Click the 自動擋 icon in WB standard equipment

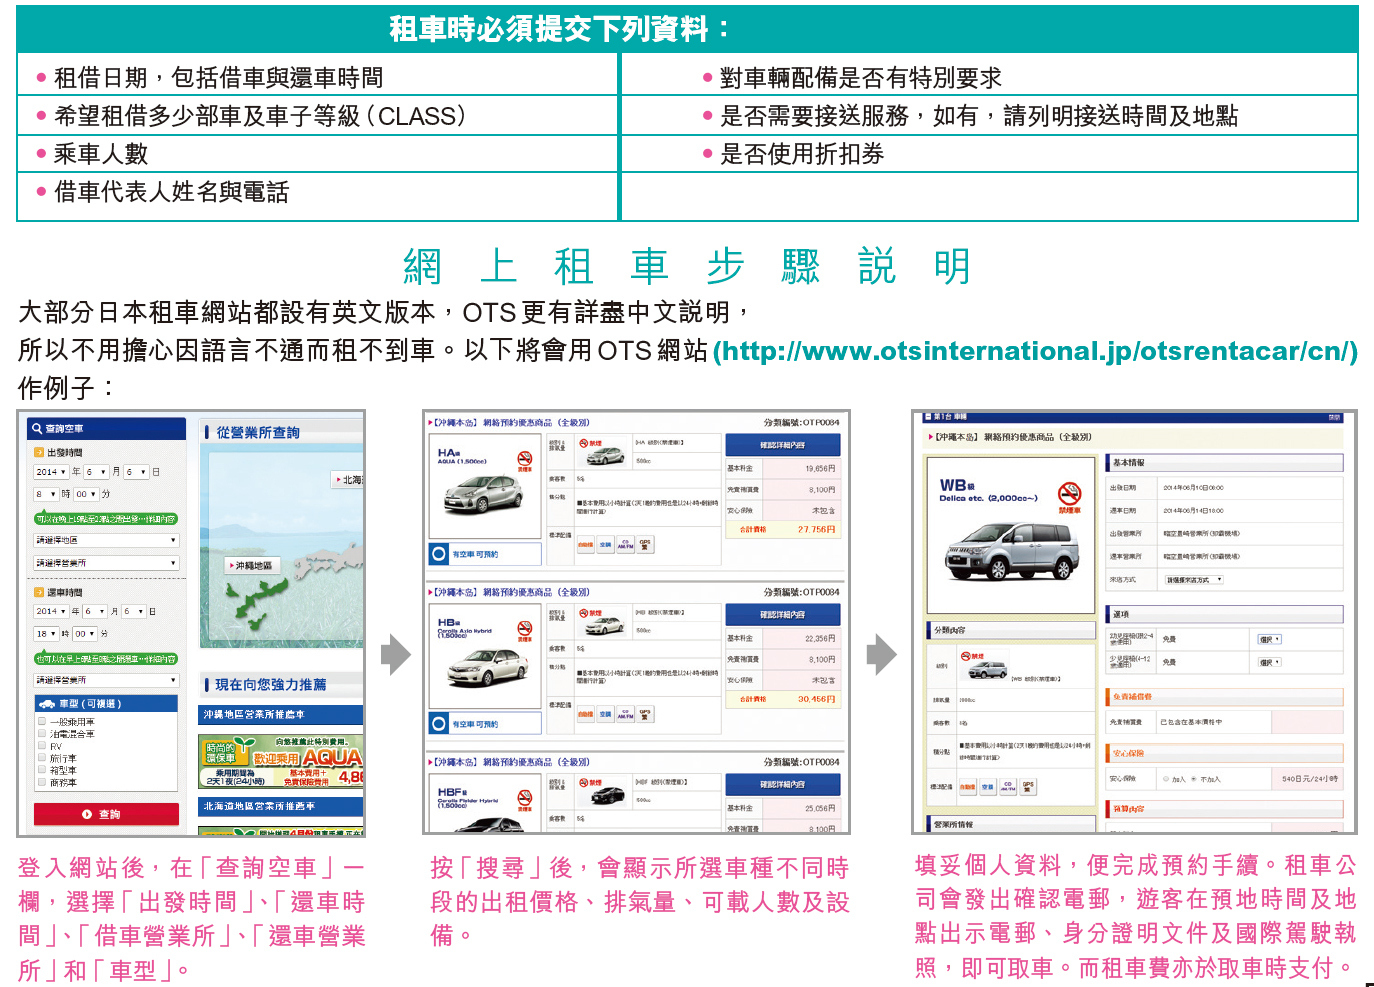tap(967, 787)
